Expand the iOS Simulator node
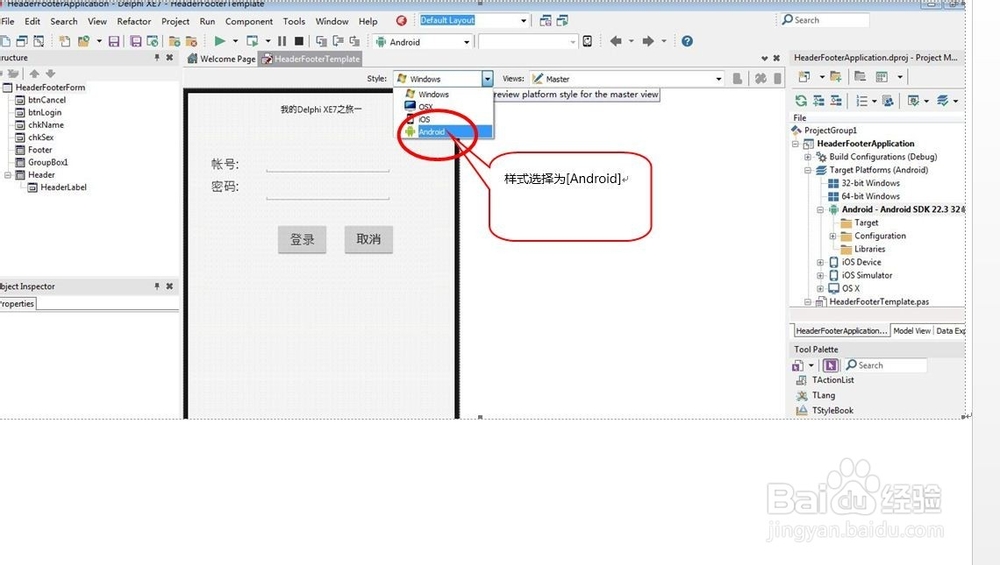1000x565 pixels. pyautogui.click(x=820, y=275)
